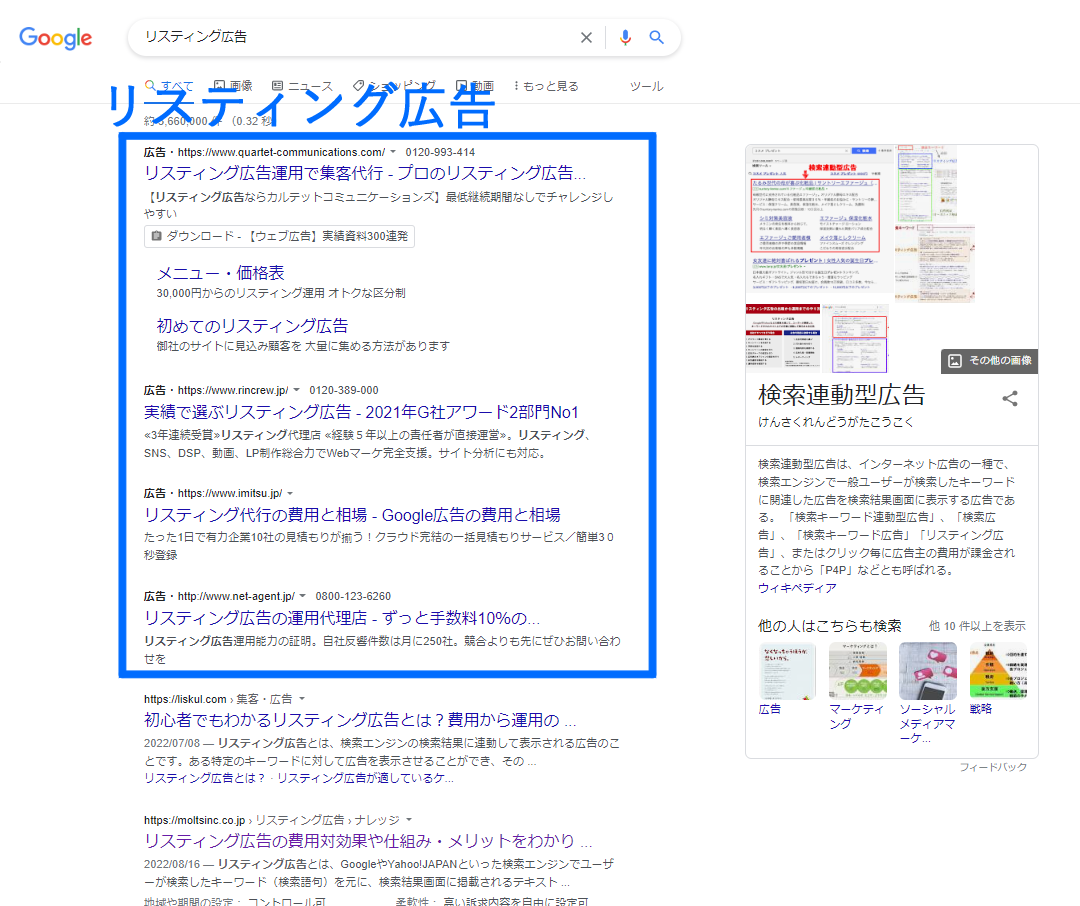
Task: Select the 広告 related search thumbnail
Action: point(787,671)
